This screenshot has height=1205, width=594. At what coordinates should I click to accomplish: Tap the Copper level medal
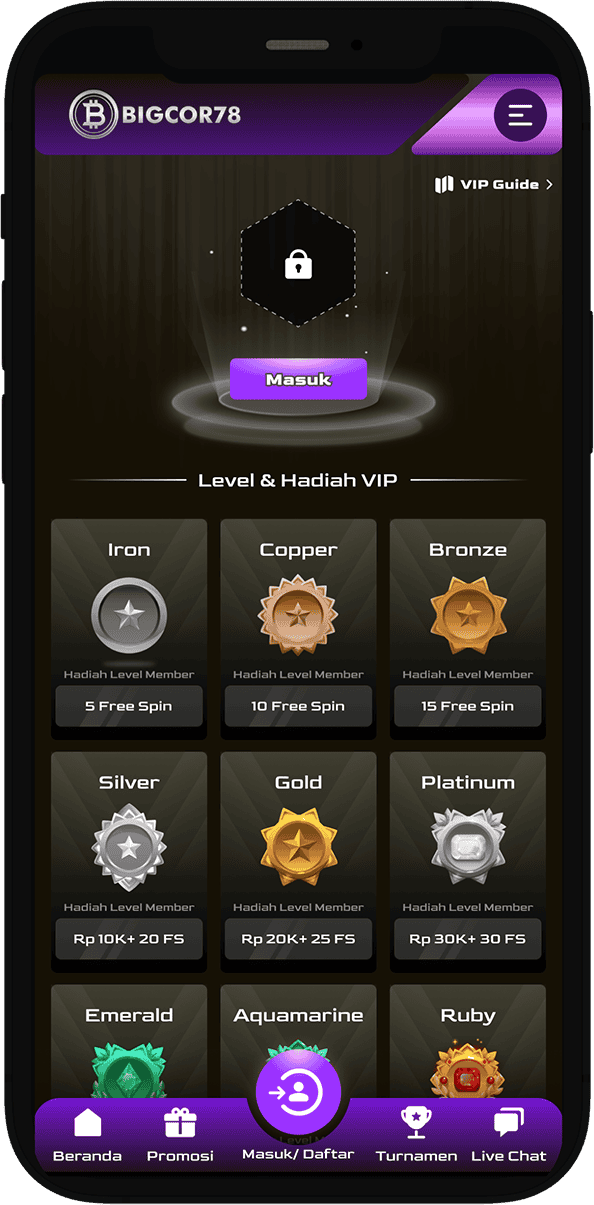[298, 616]
